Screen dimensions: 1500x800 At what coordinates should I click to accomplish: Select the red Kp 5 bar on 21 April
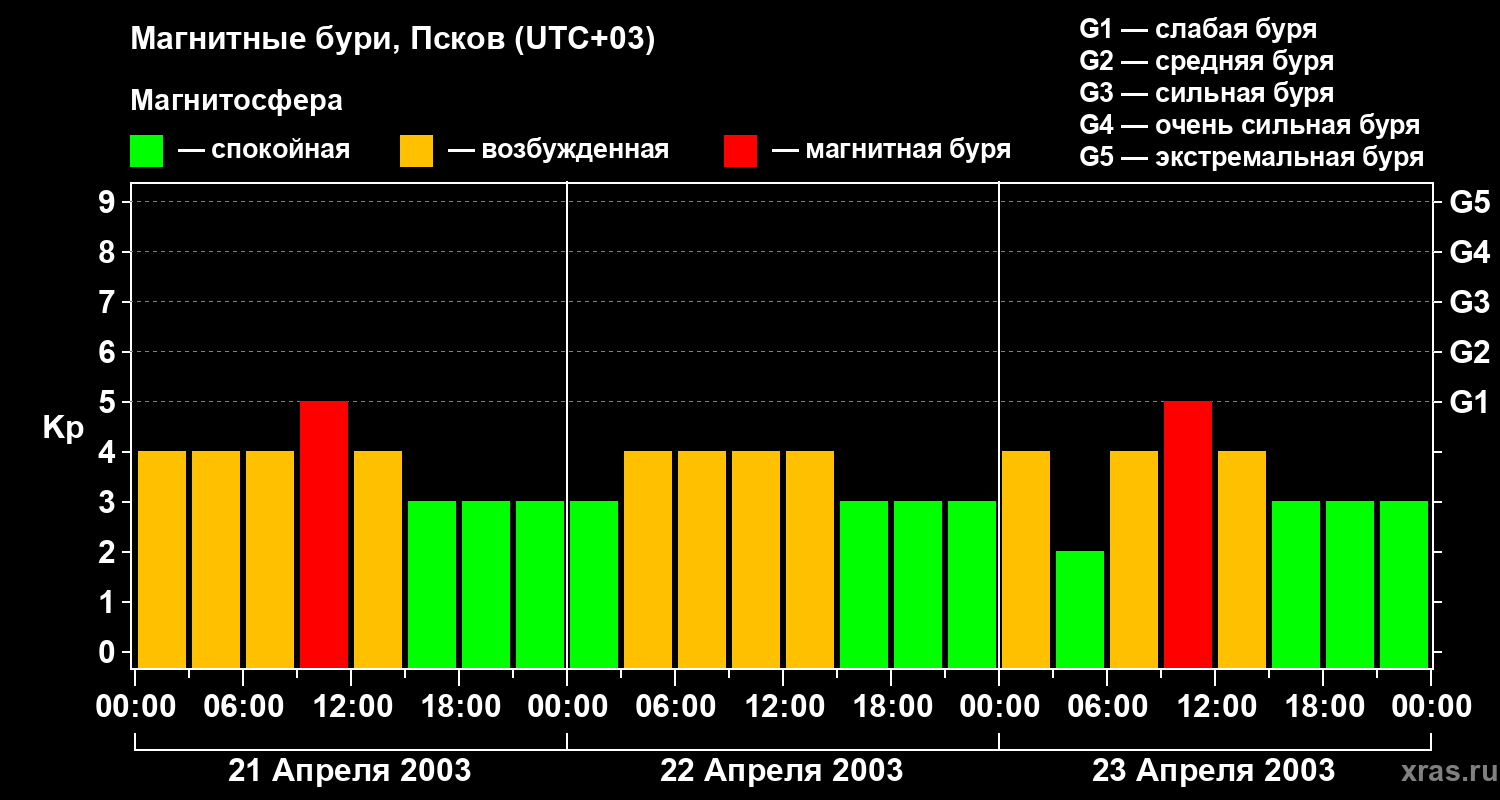pos(324,534)
